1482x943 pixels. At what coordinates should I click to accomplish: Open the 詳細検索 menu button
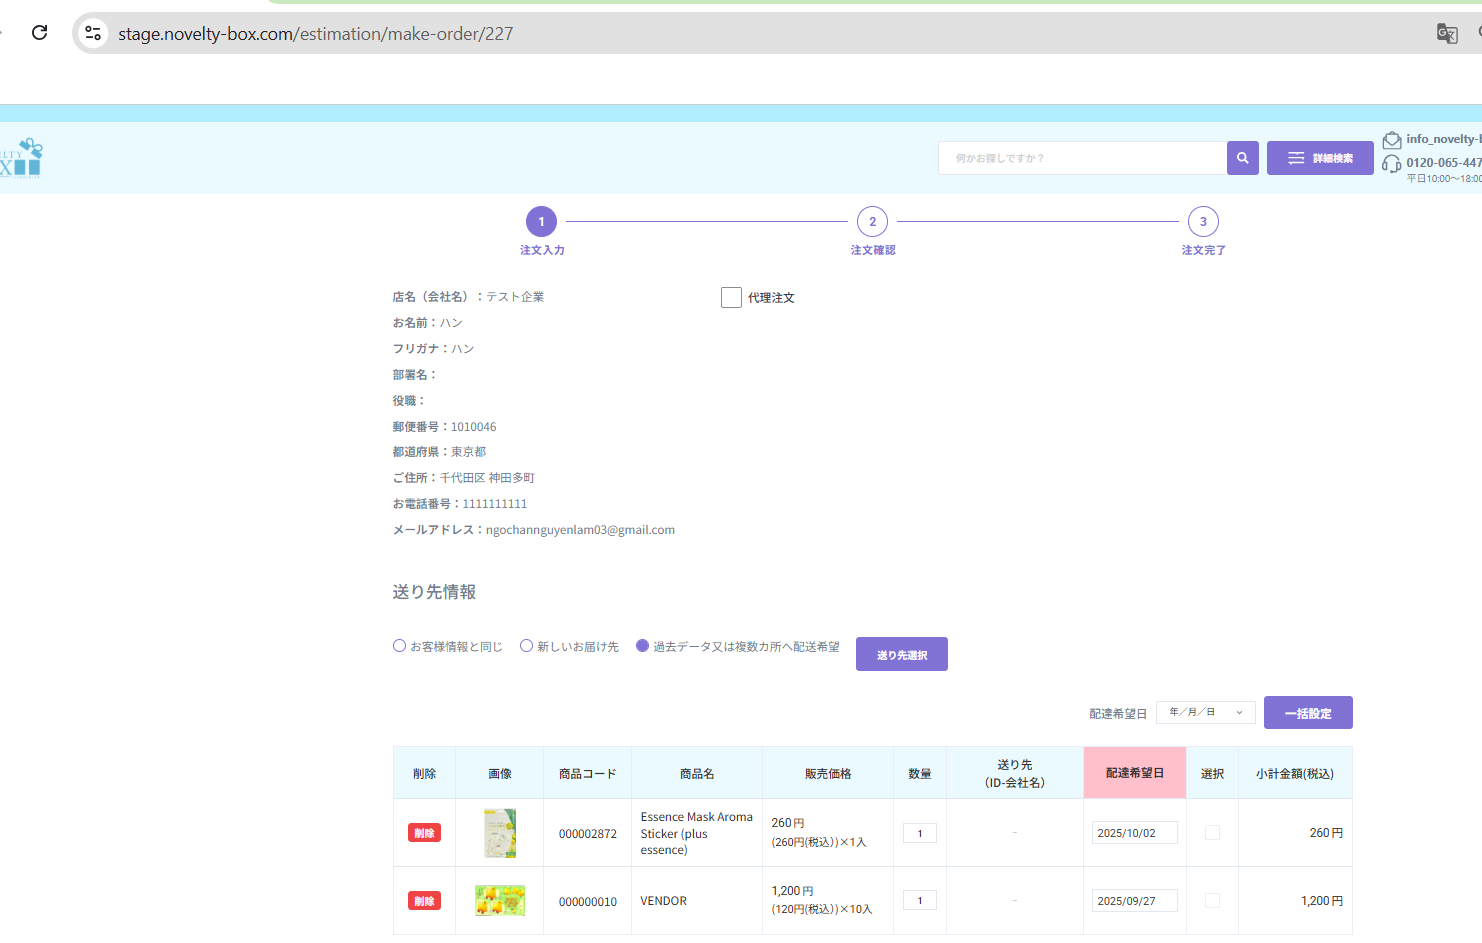(x=1319, y=158)
